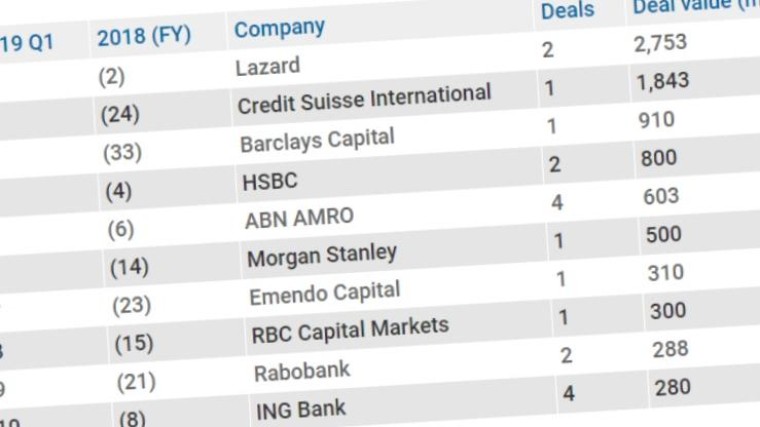Select Emendo Capital in the list
The width and height of the screenshot is (760, 427).
click(324, 294)
